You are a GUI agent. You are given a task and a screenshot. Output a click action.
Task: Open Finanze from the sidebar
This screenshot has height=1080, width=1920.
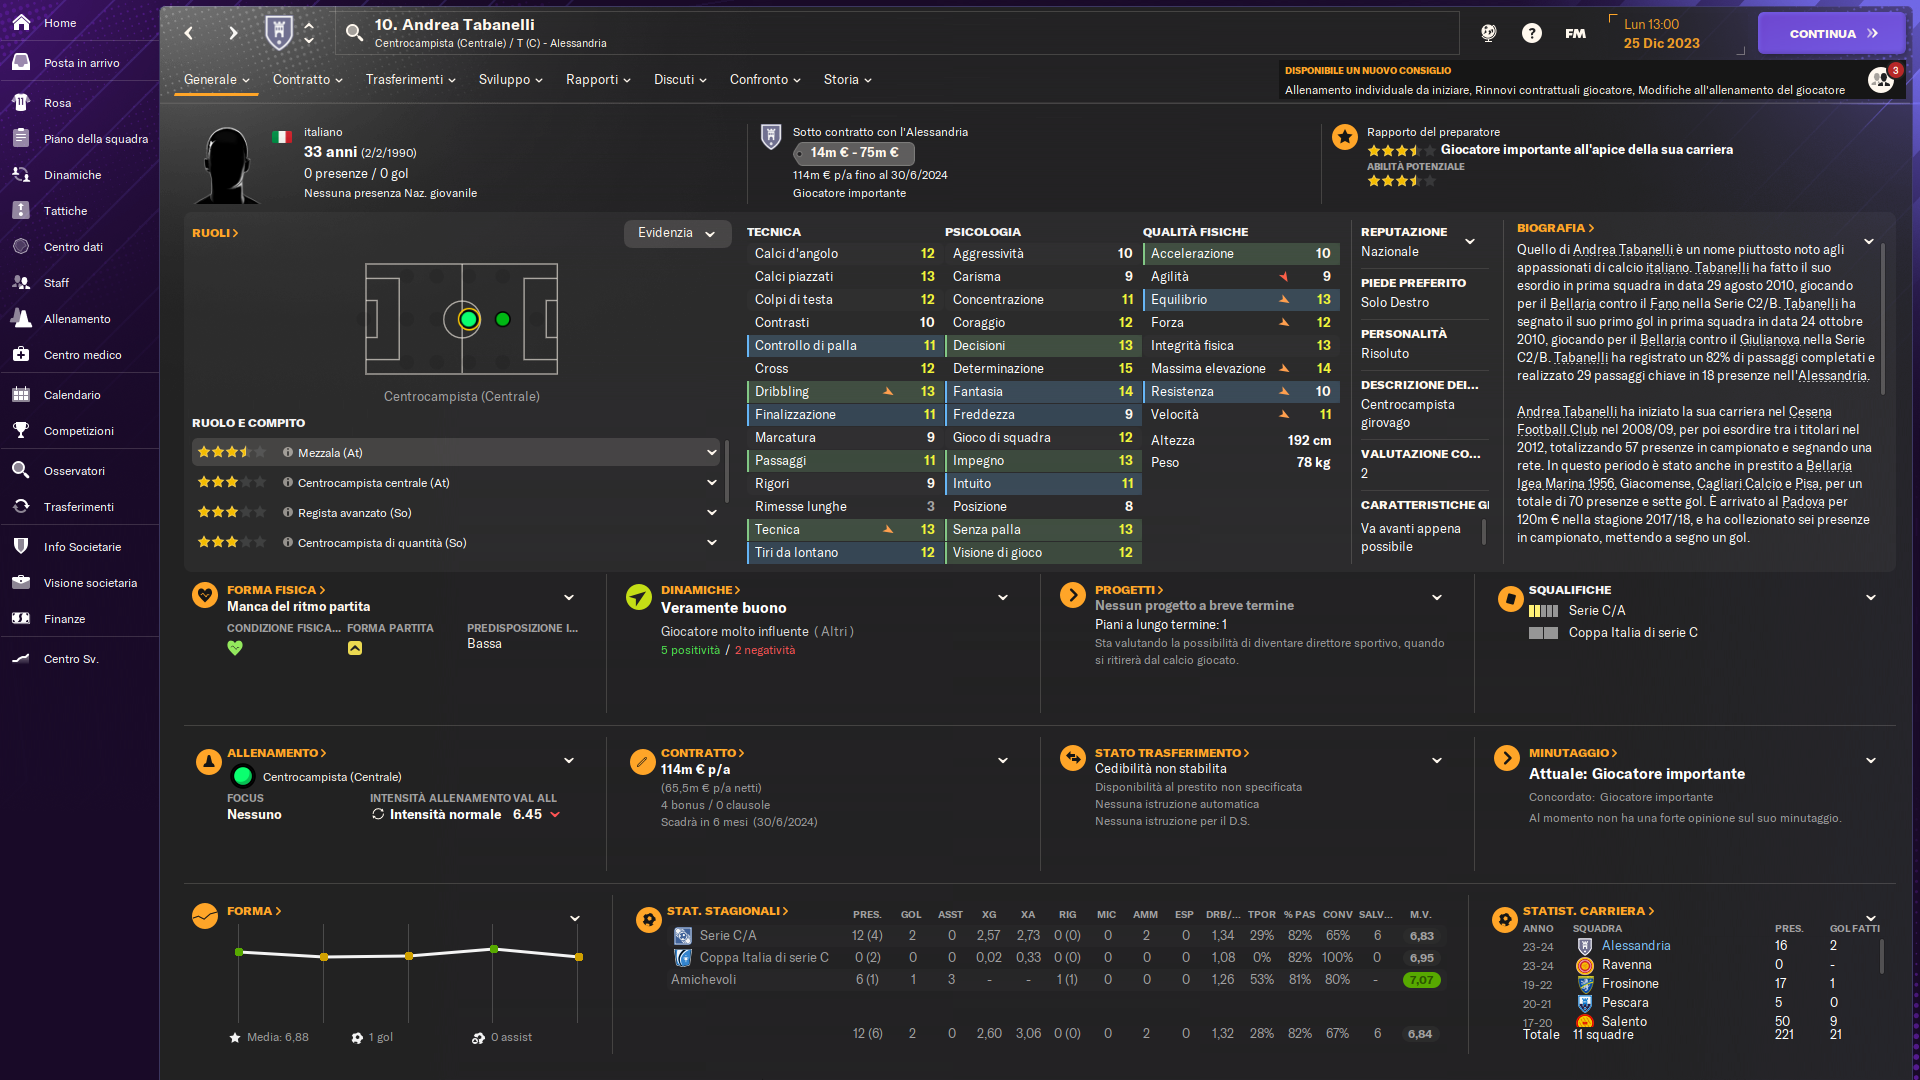pos(64,619)
